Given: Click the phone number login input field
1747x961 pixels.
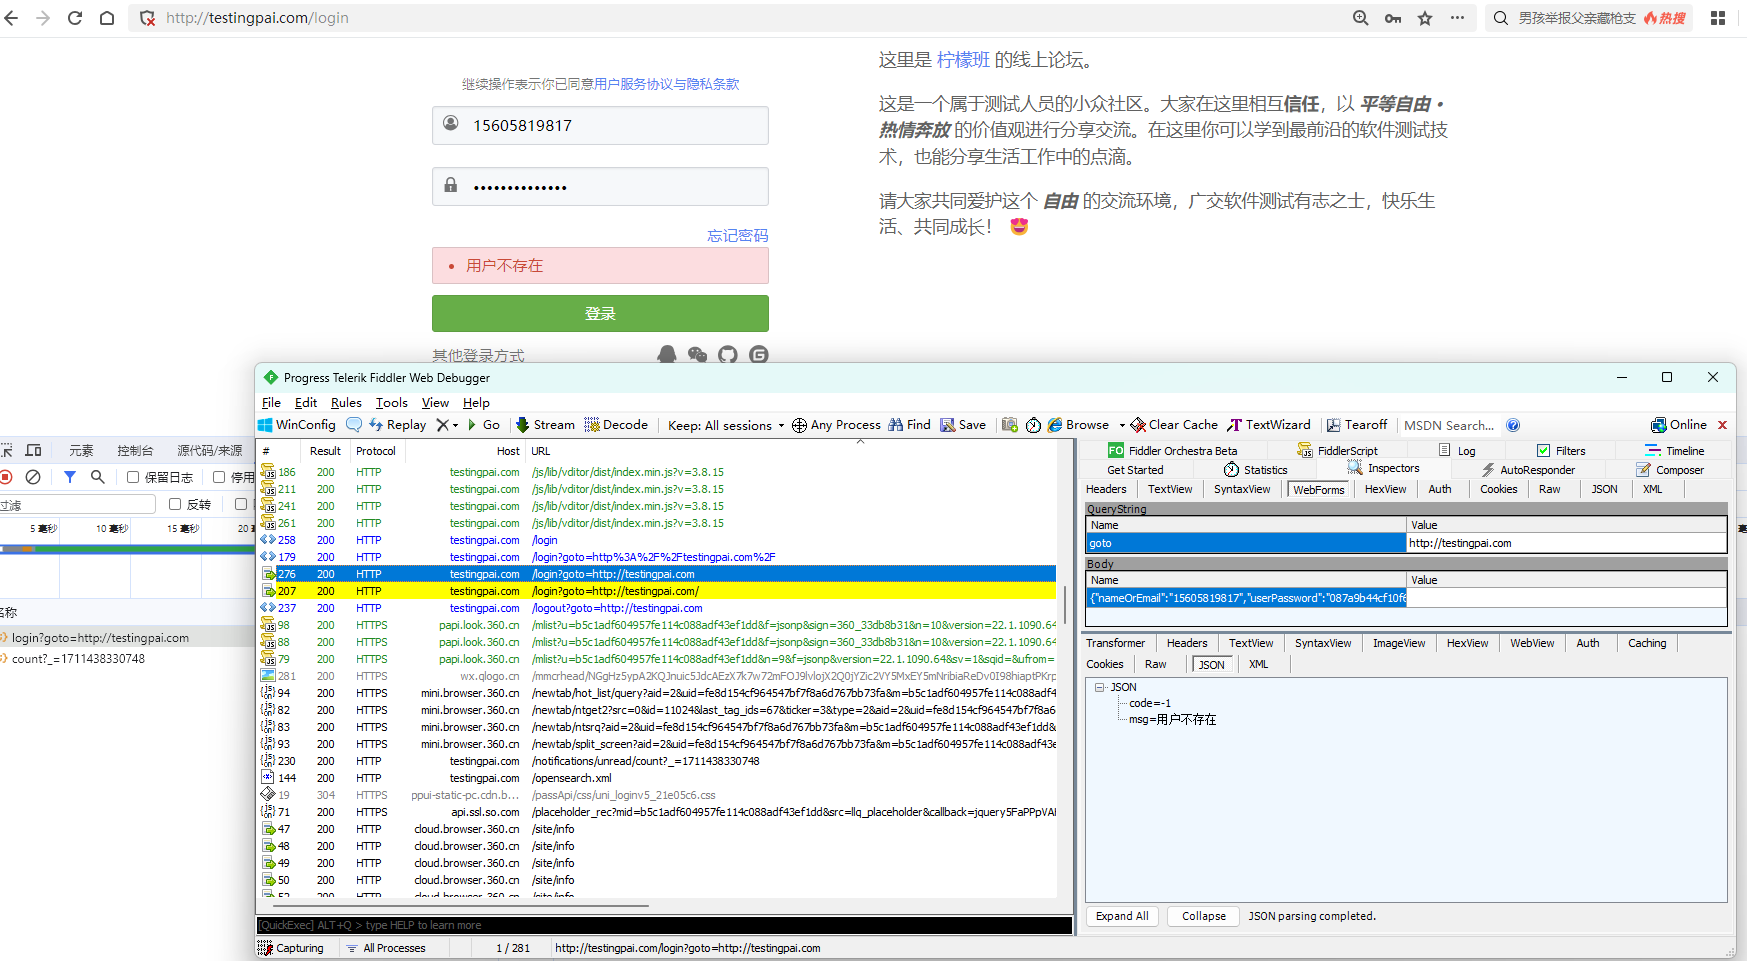Looking at the screenshot, I should coord(600,125).
